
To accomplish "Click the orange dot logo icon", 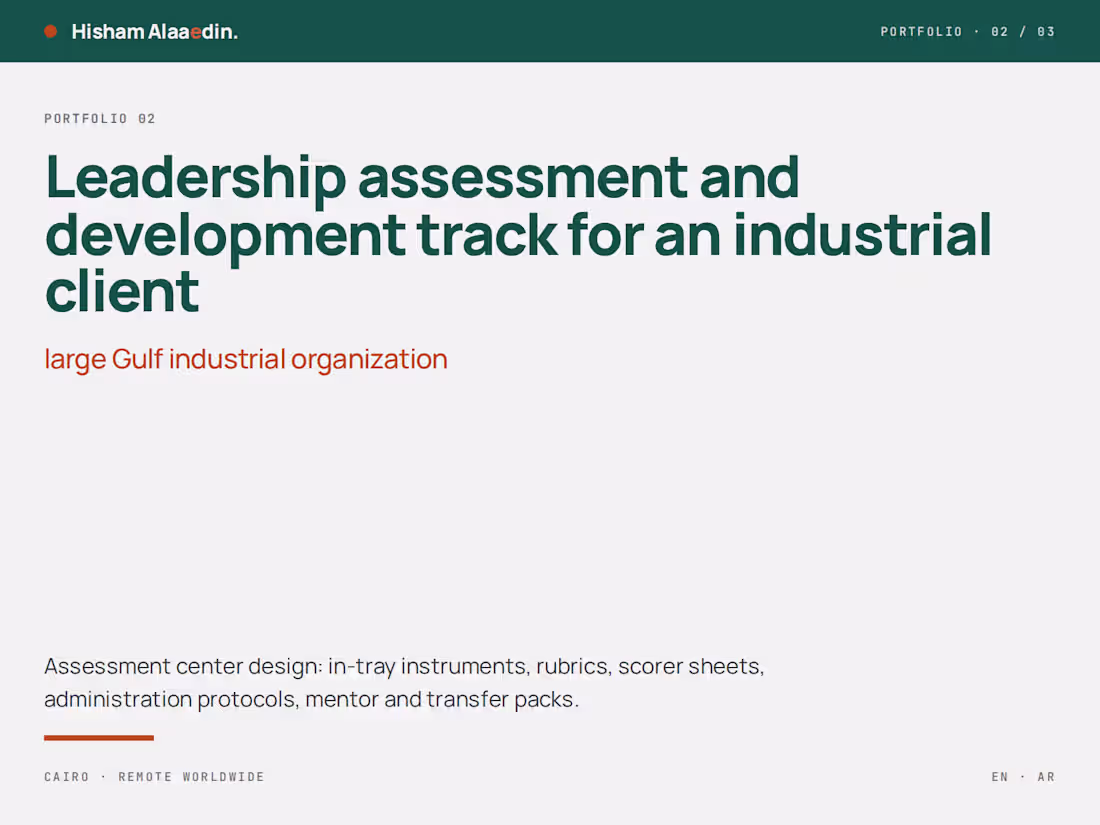I will (x=51, y=31).
